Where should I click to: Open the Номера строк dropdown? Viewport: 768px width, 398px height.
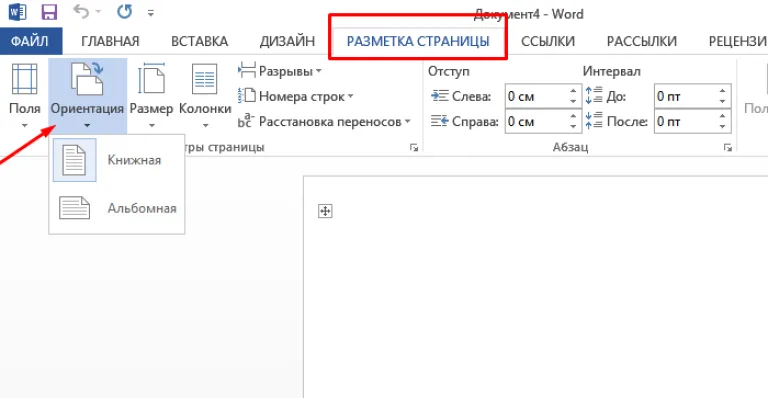296,96
